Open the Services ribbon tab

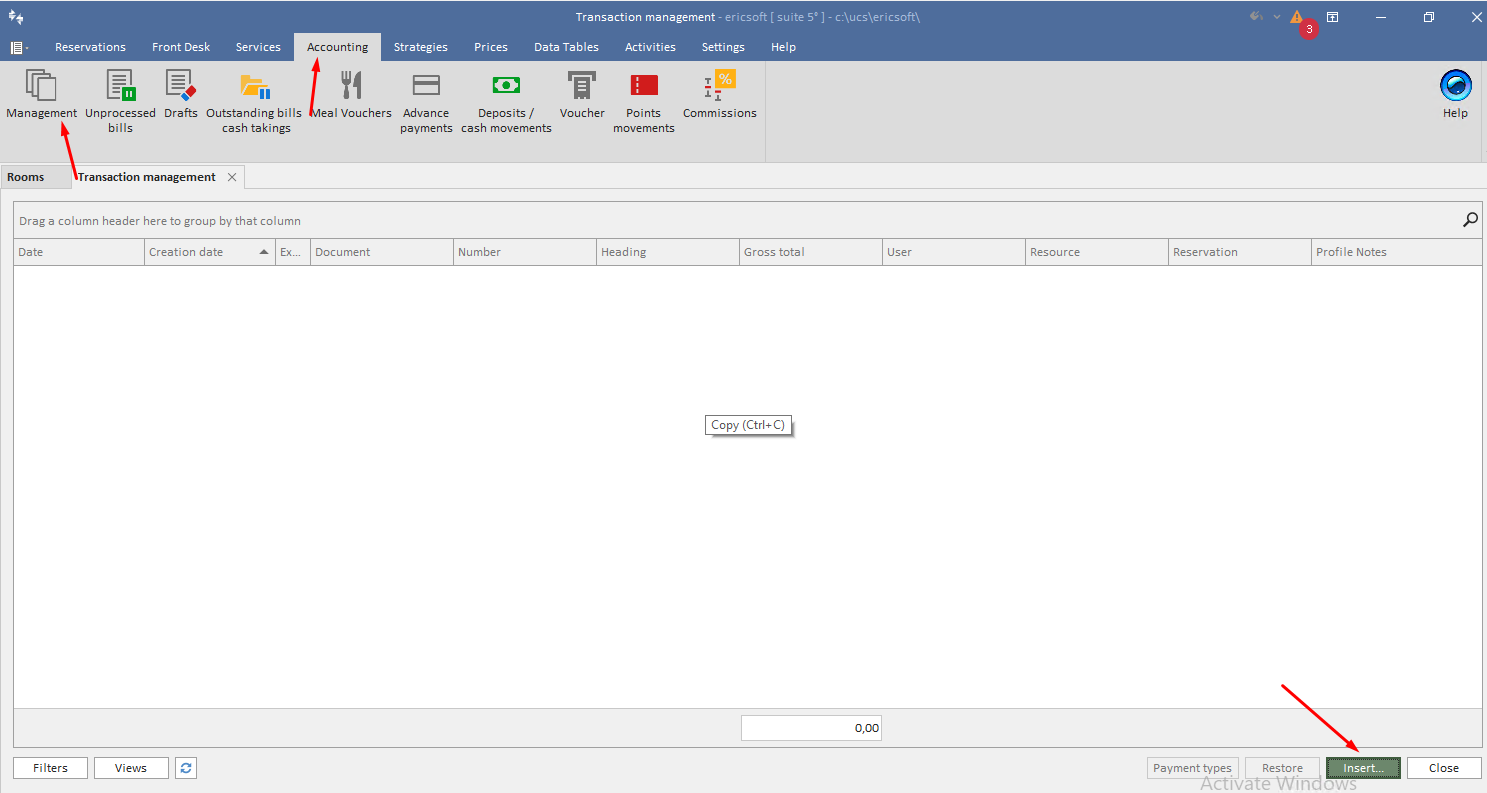click(258, 47)
